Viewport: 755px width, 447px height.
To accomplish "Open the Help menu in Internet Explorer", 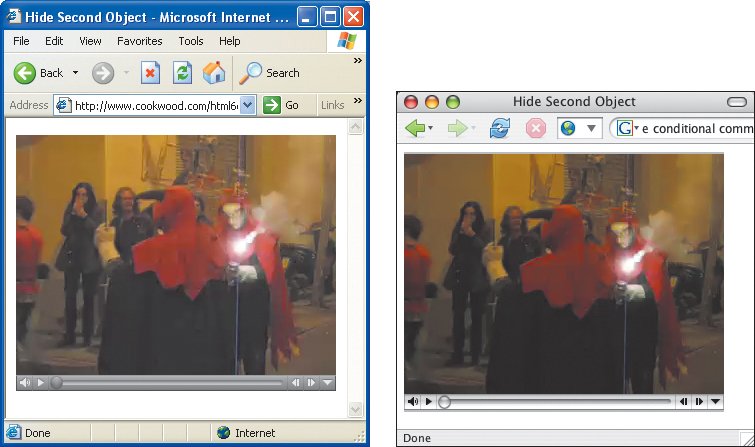I will click(x=230, y=41).
